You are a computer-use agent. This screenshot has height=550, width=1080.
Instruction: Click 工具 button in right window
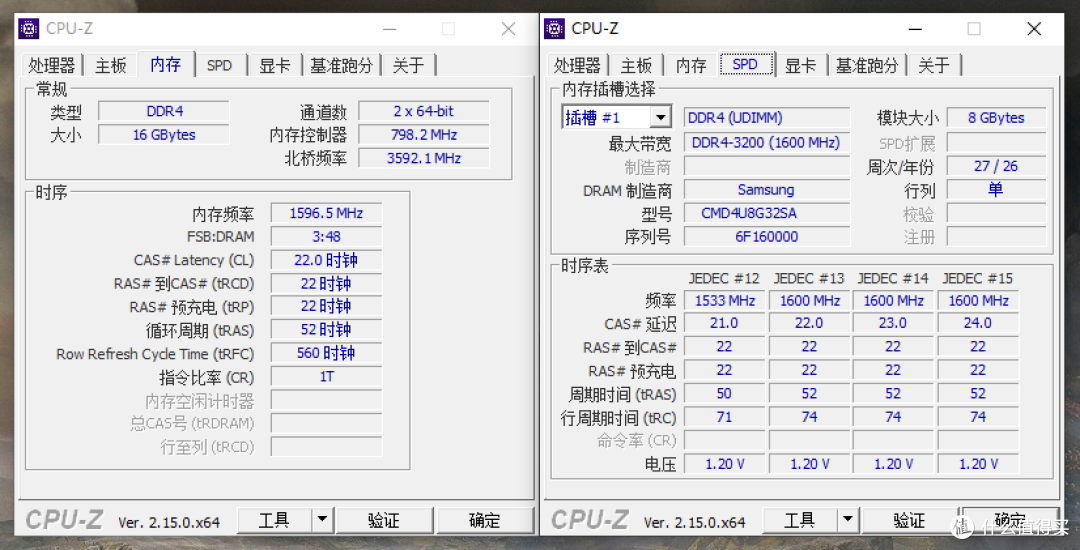tap(800, 520)
